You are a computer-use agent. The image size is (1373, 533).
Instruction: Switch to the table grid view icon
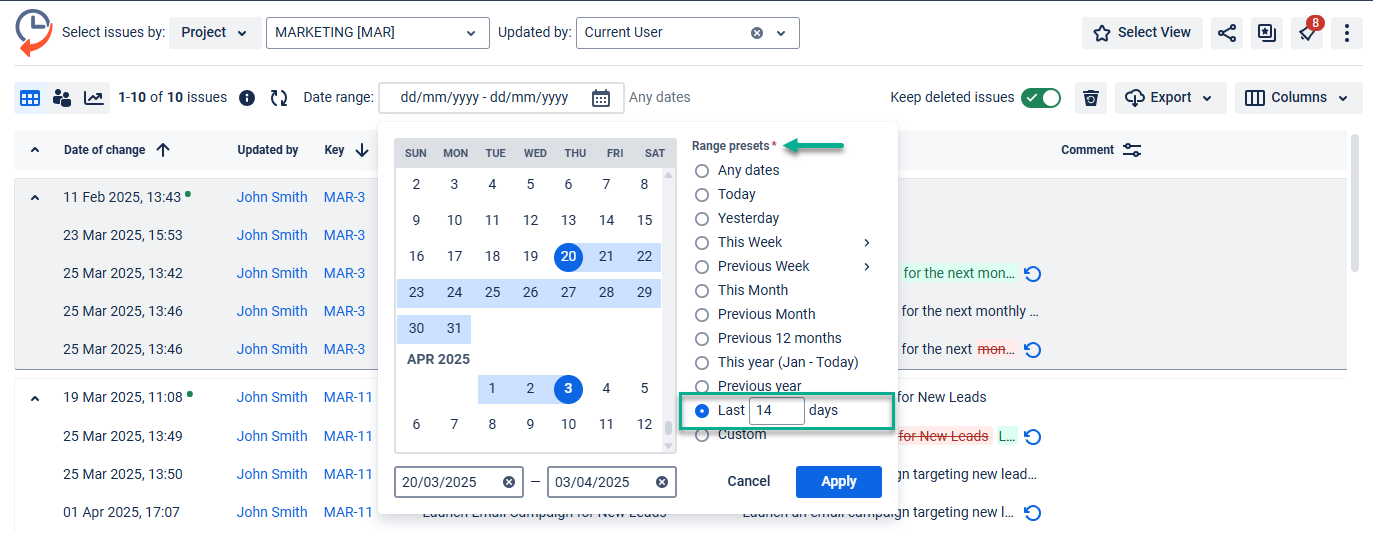click(x=30, y=98)
